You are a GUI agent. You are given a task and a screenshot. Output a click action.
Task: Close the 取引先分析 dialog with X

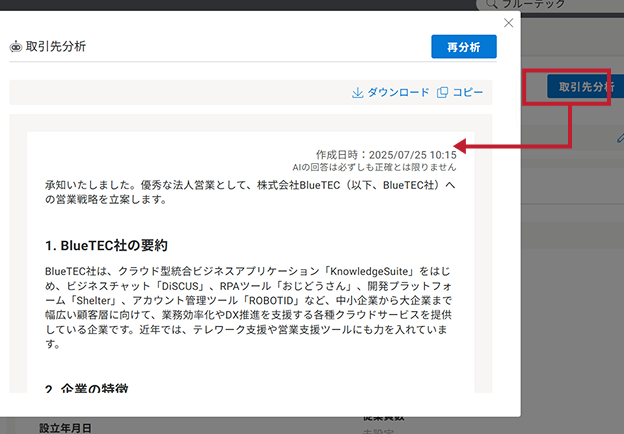[x=508, y=23]
